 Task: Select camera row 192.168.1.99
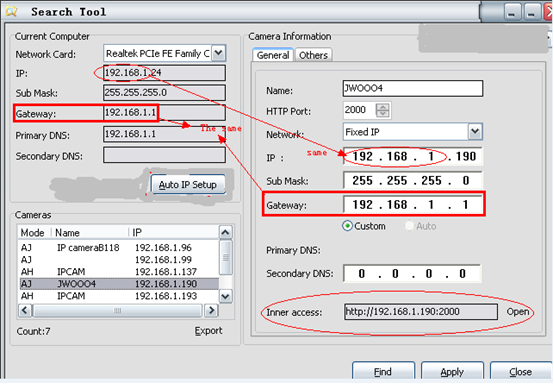pyautogui.click(x=119, y=260)
